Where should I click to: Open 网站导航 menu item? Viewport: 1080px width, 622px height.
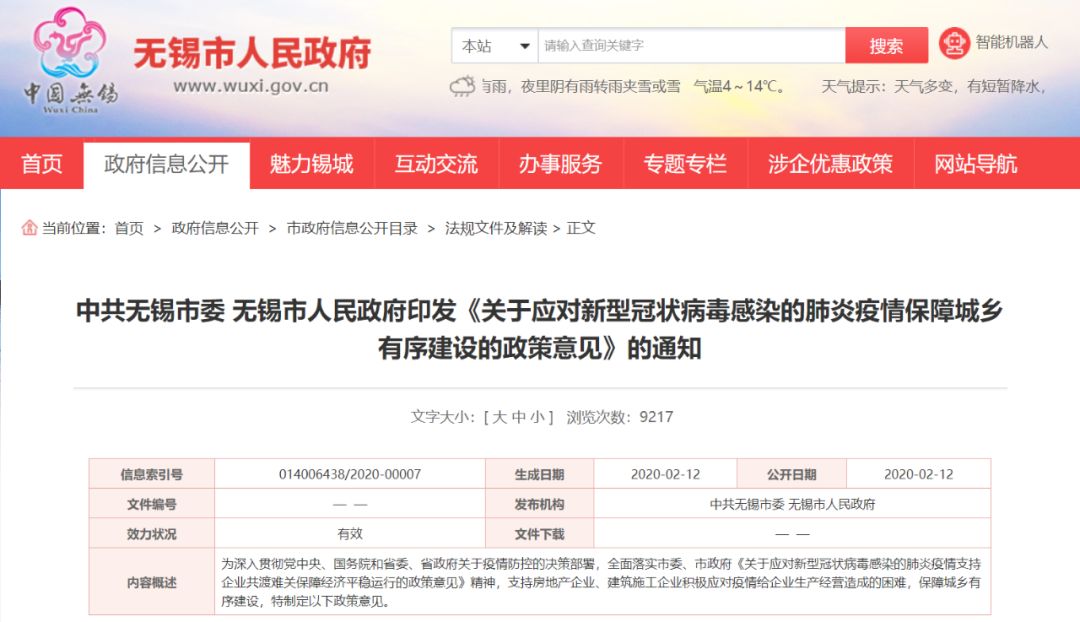[x=975, y=164]
